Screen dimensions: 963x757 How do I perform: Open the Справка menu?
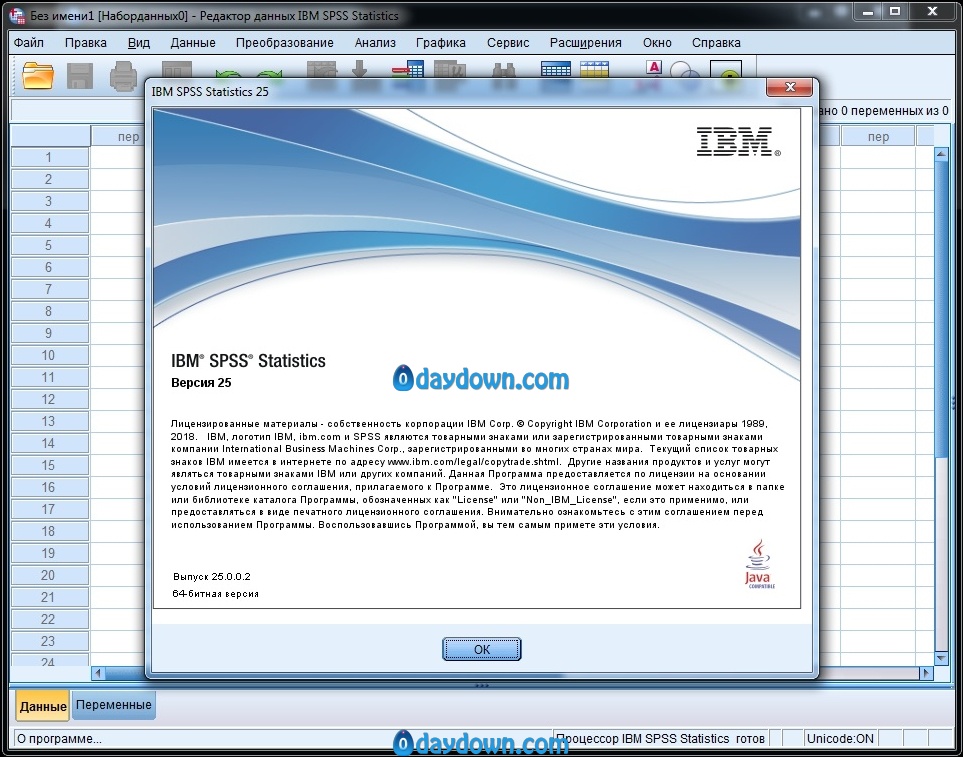pyautogui.click(x=716, y=42)
